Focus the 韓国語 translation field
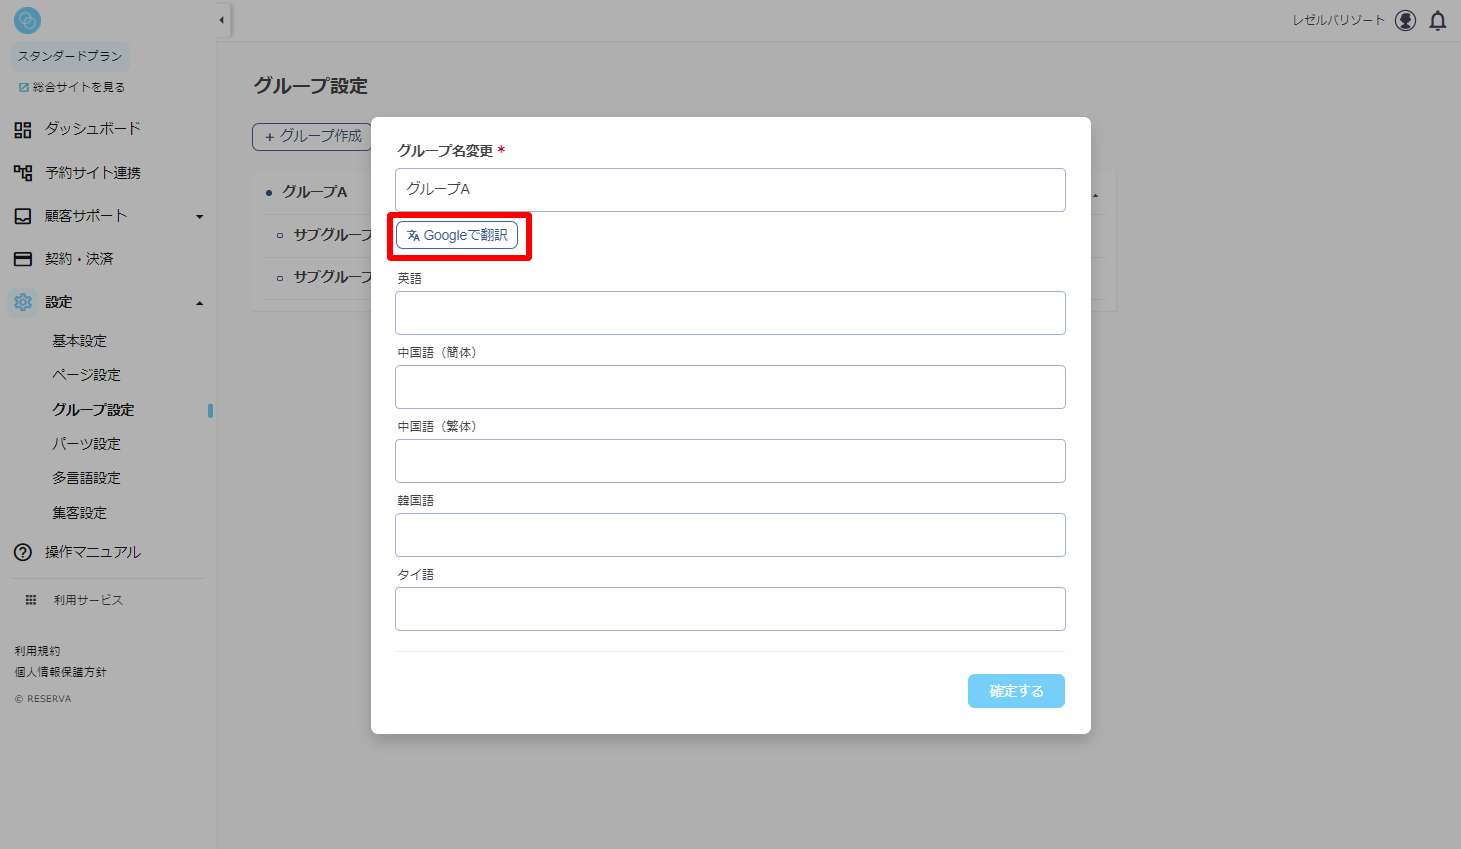The width and height of the screenshot is (1461, 849). pos(730,535)
